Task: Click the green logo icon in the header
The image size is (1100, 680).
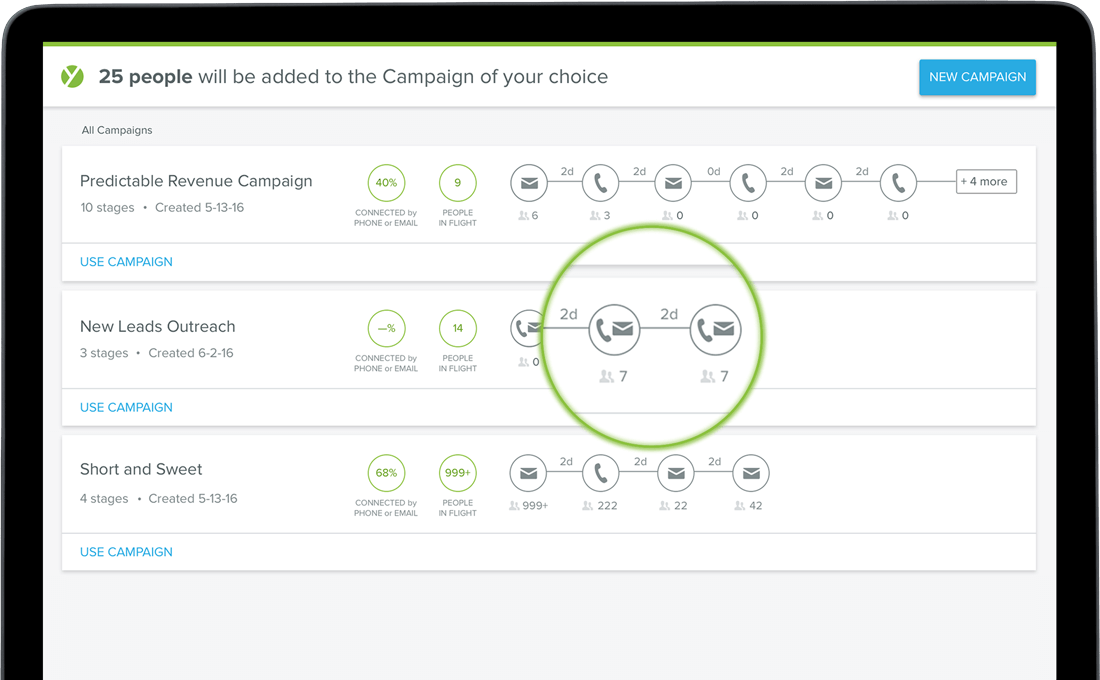Action: [x=72, y=76]
